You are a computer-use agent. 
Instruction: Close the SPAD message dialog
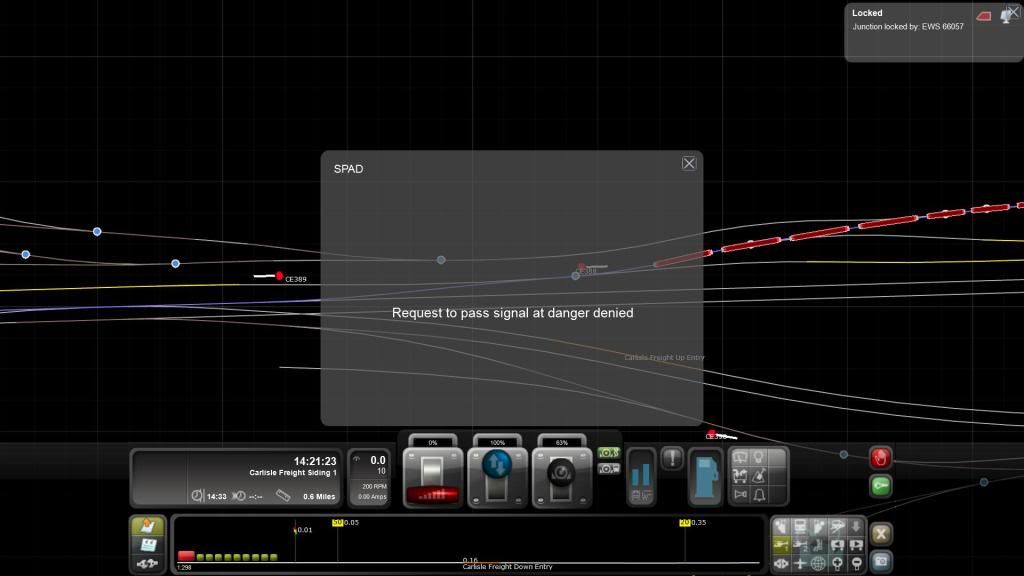click(x=688, y=163)
